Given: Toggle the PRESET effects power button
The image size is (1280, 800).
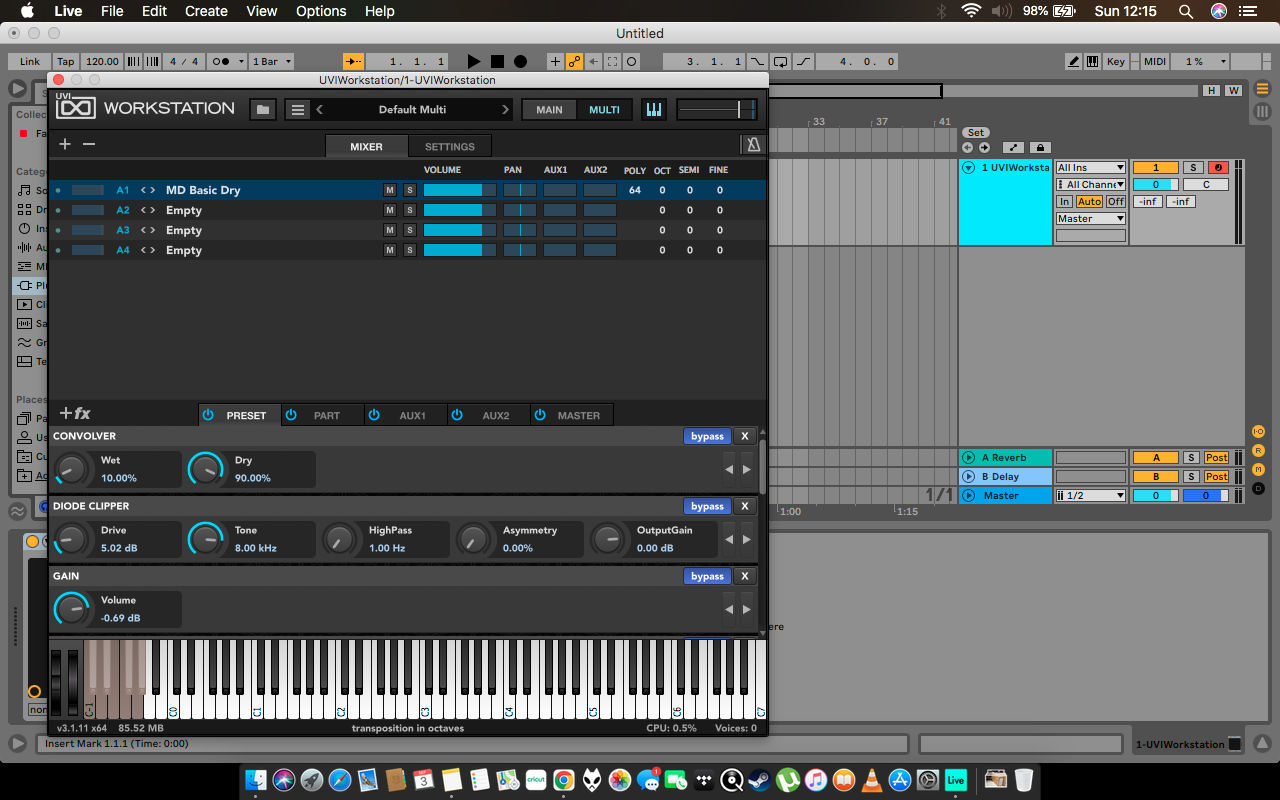Looking at the screenshot, I should pyautogui.click(x=208, y=415).
